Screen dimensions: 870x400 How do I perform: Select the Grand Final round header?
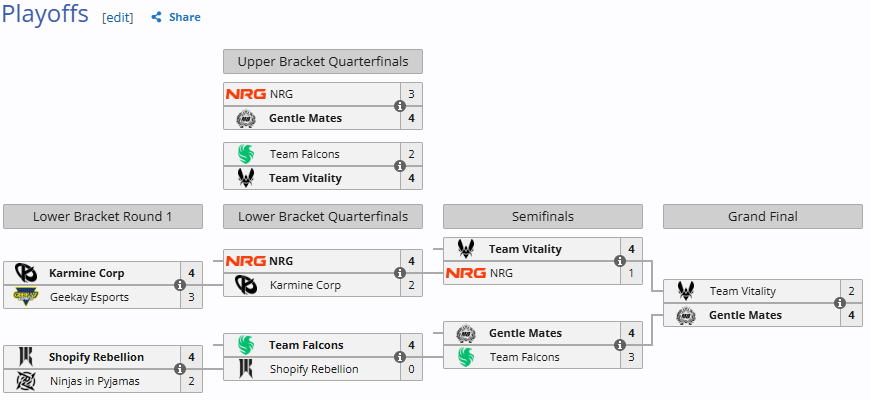[762, 216]
